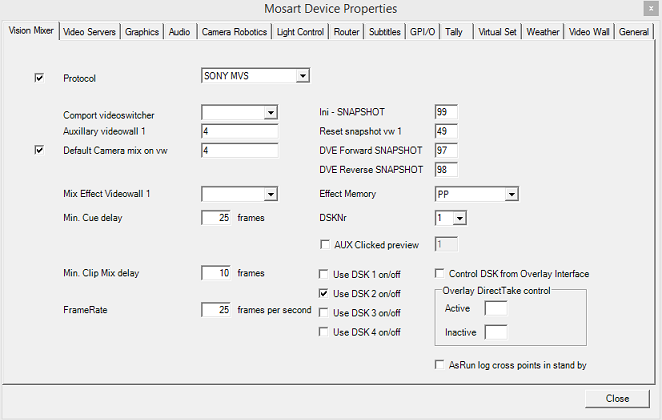Check Control DSK from Overlay Interface
Viewport: 662px width, 420px height.
coord(440,274)
